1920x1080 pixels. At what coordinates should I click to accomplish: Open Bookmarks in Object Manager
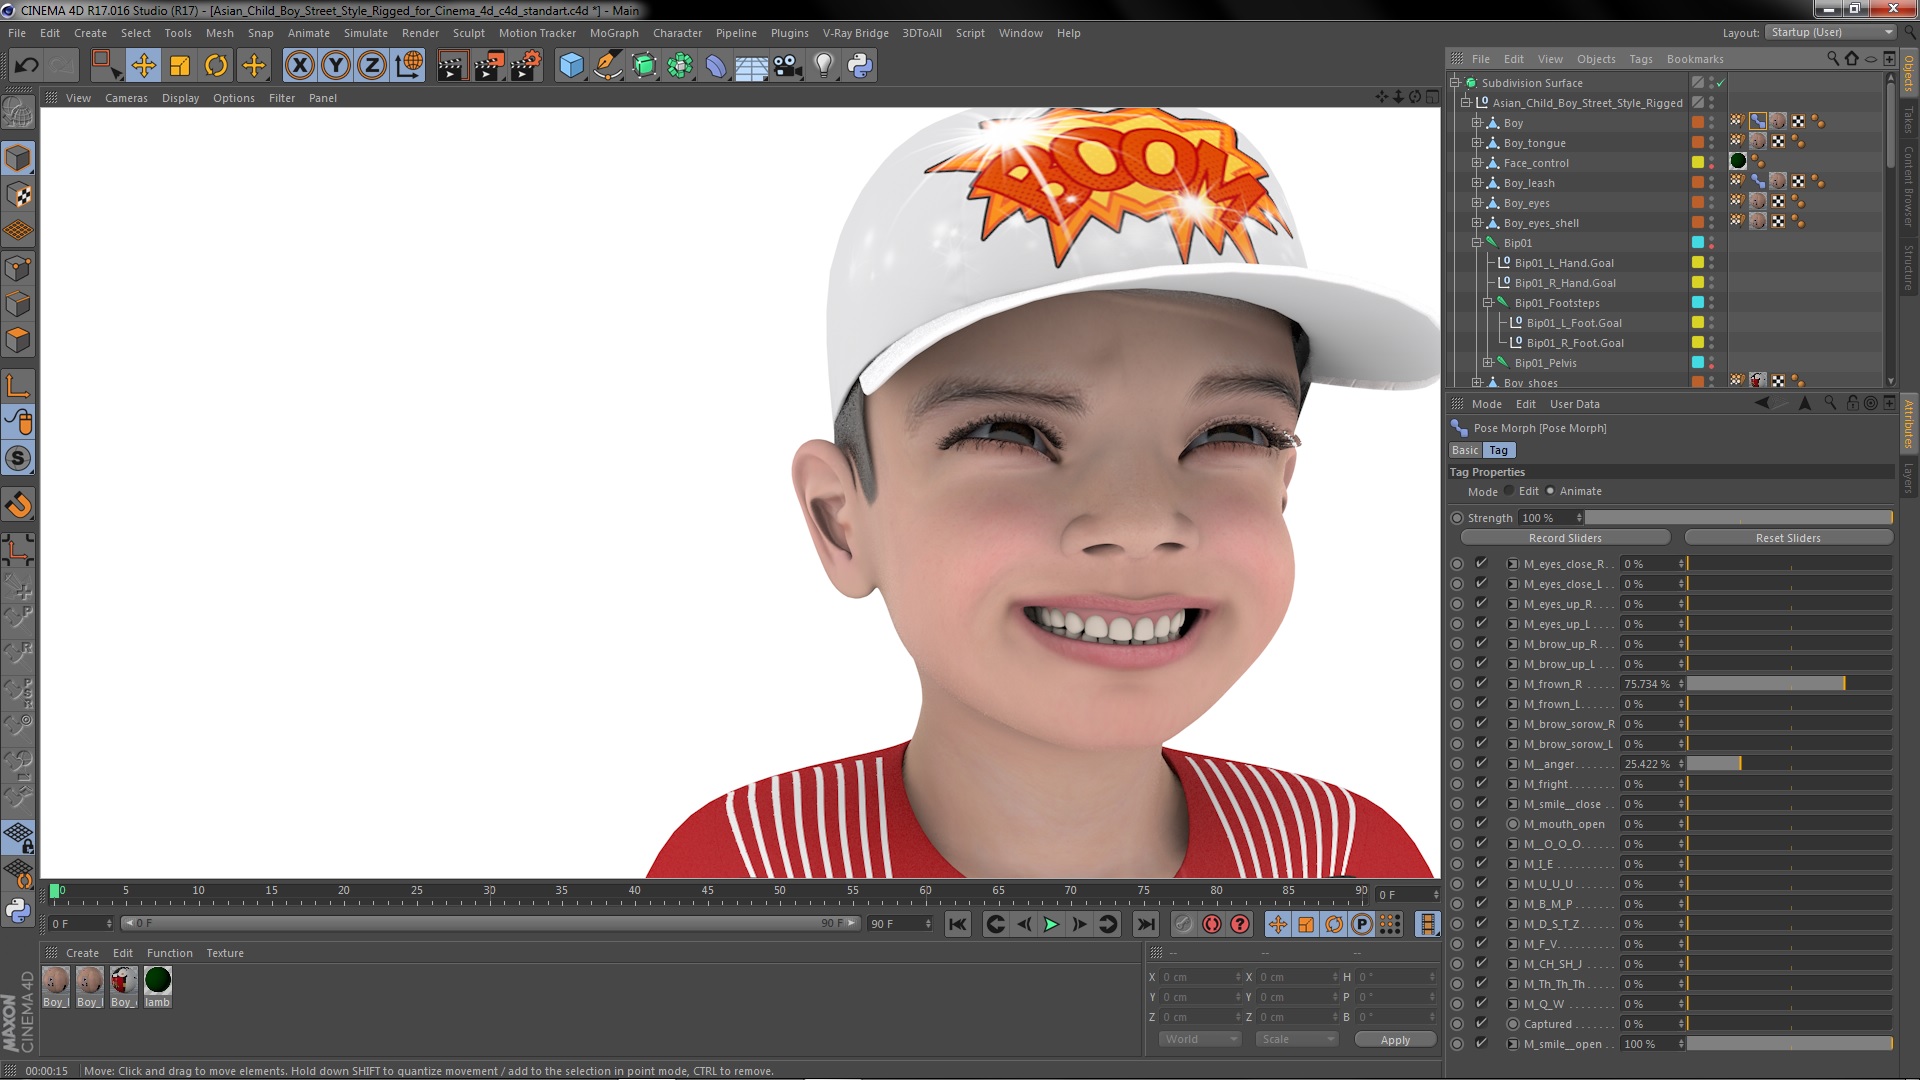(1694, 59)
